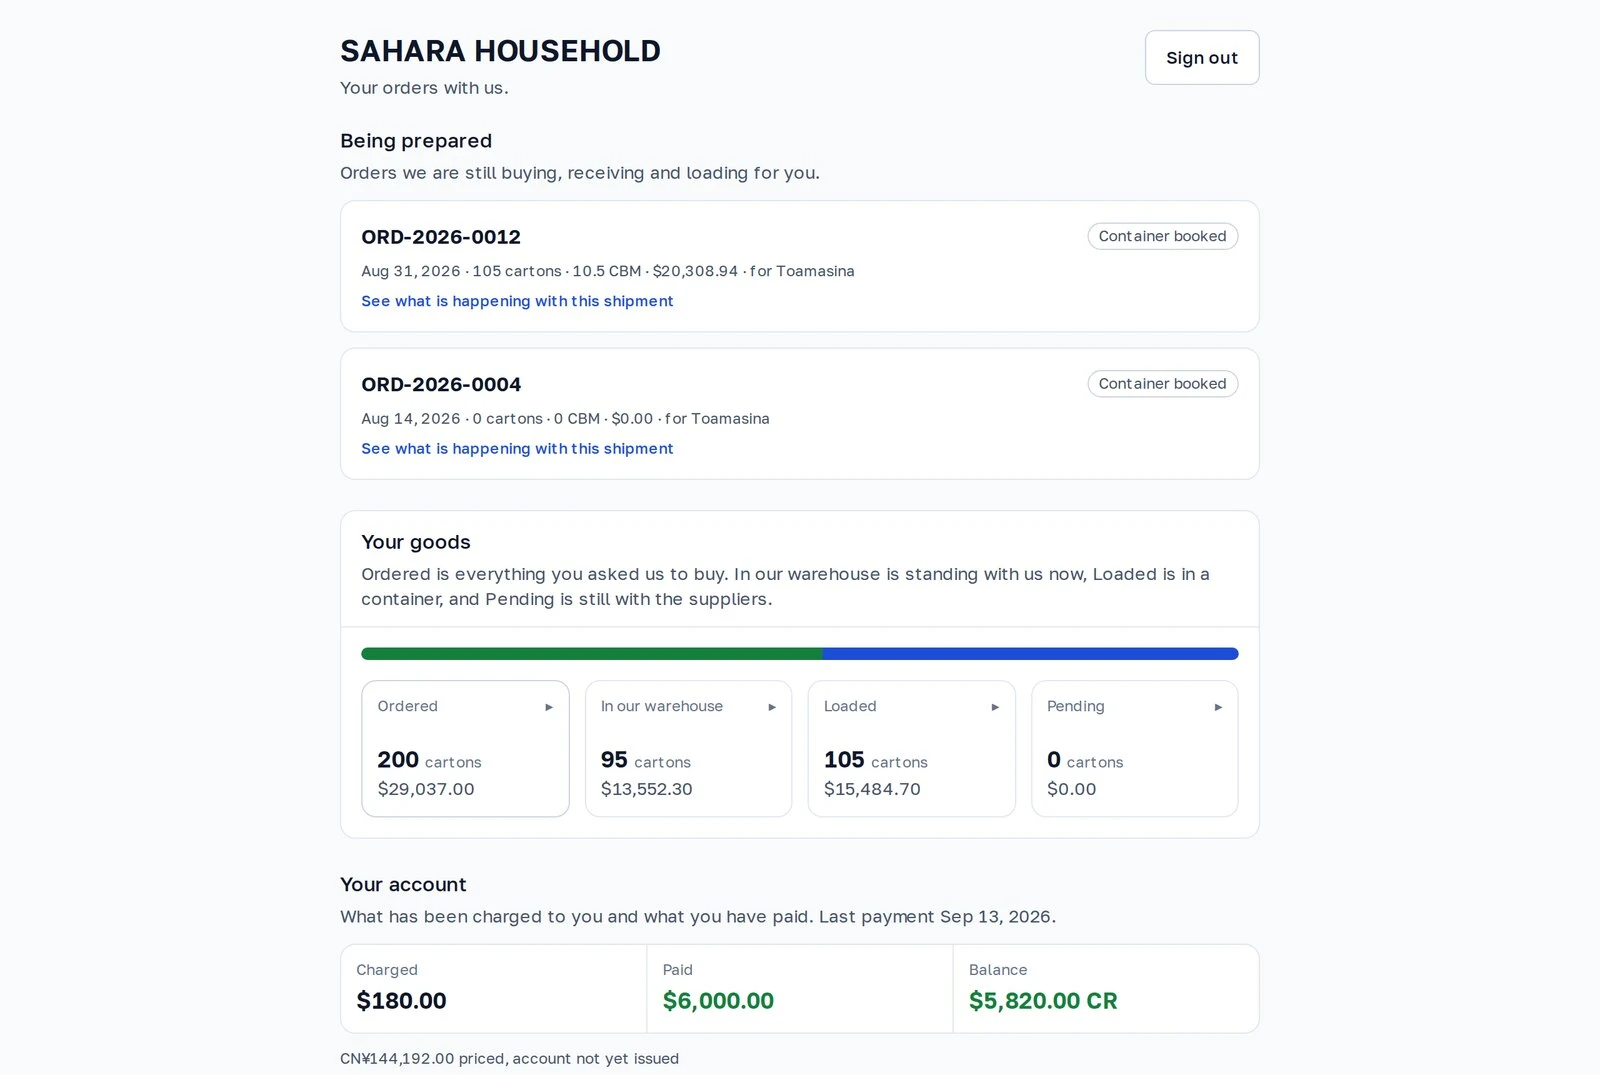Click the green segment of goods progress bar
1600x1075 pixels.
[592, 654]
